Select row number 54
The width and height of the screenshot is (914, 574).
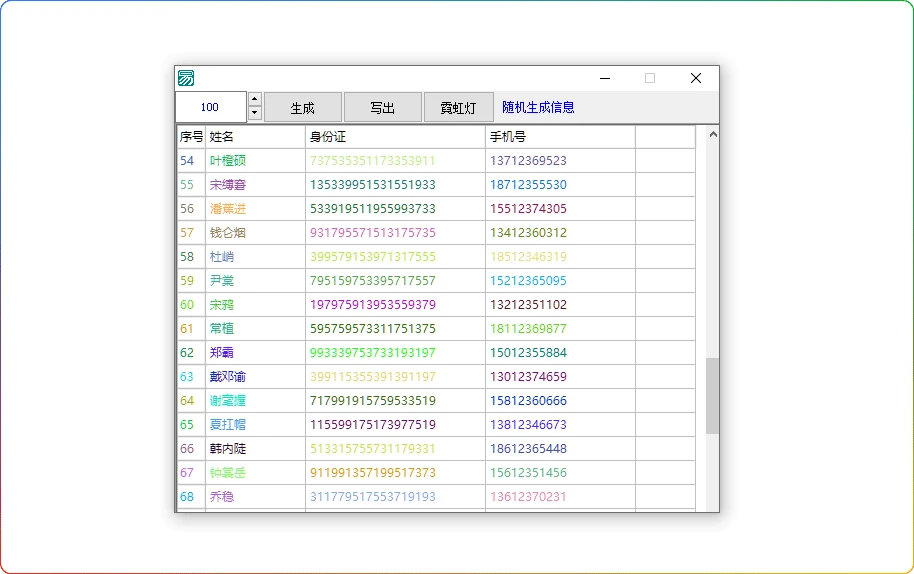pyautogui.click(x=191, y=161)
